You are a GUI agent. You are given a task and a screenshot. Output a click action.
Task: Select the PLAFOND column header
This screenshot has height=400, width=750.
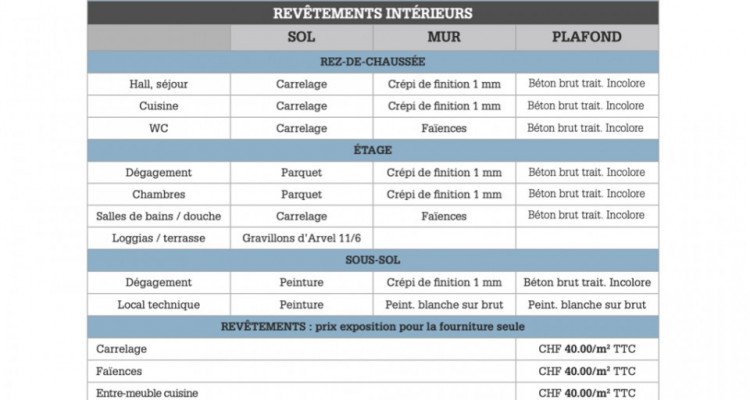click(586, 38)
